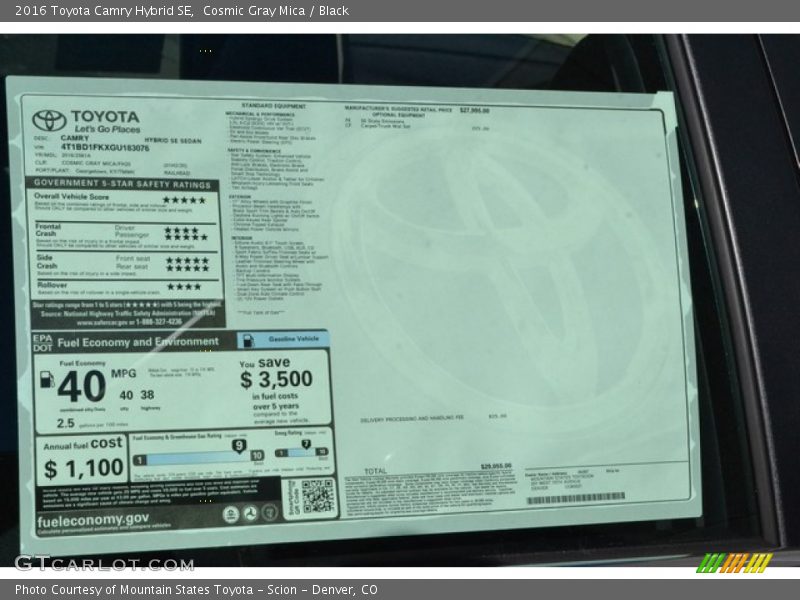Open the fueleconomy.gov link

92,520
